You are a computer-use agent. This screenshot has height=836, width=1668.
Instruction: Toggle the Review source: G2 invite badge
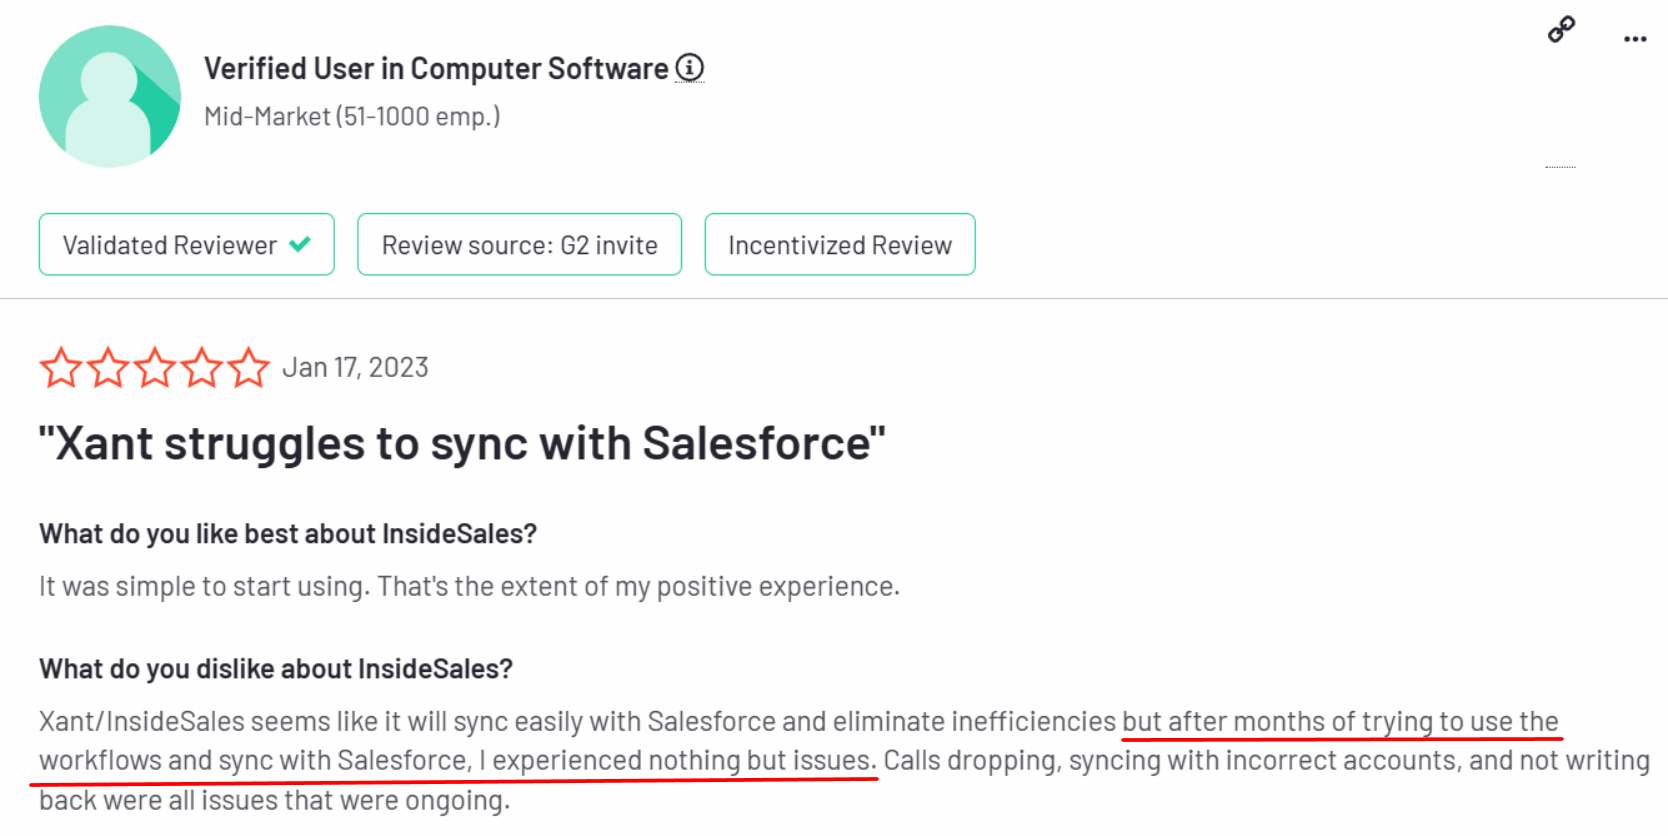(x=518, y=244)
